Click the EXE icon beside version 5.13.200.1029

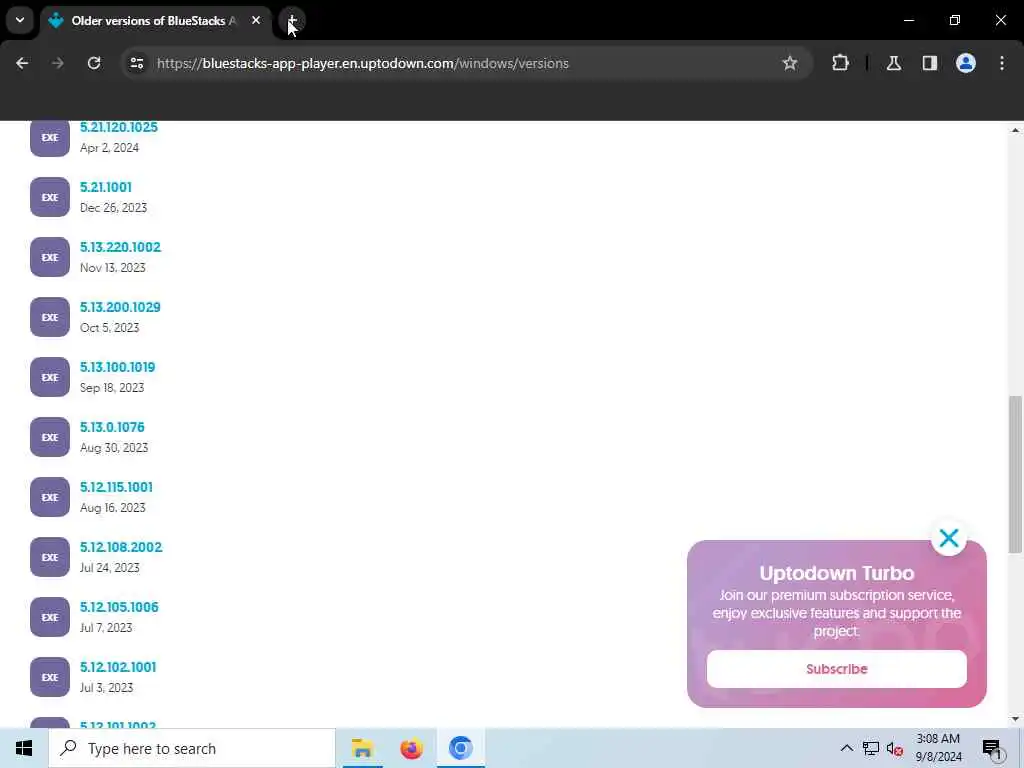click(50, 317)
